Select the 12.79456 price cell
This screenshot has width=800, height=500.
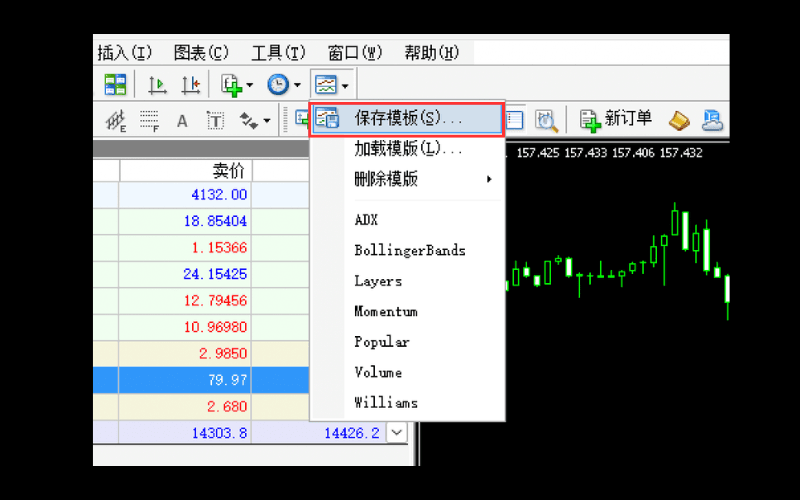[x=186, y=301]
